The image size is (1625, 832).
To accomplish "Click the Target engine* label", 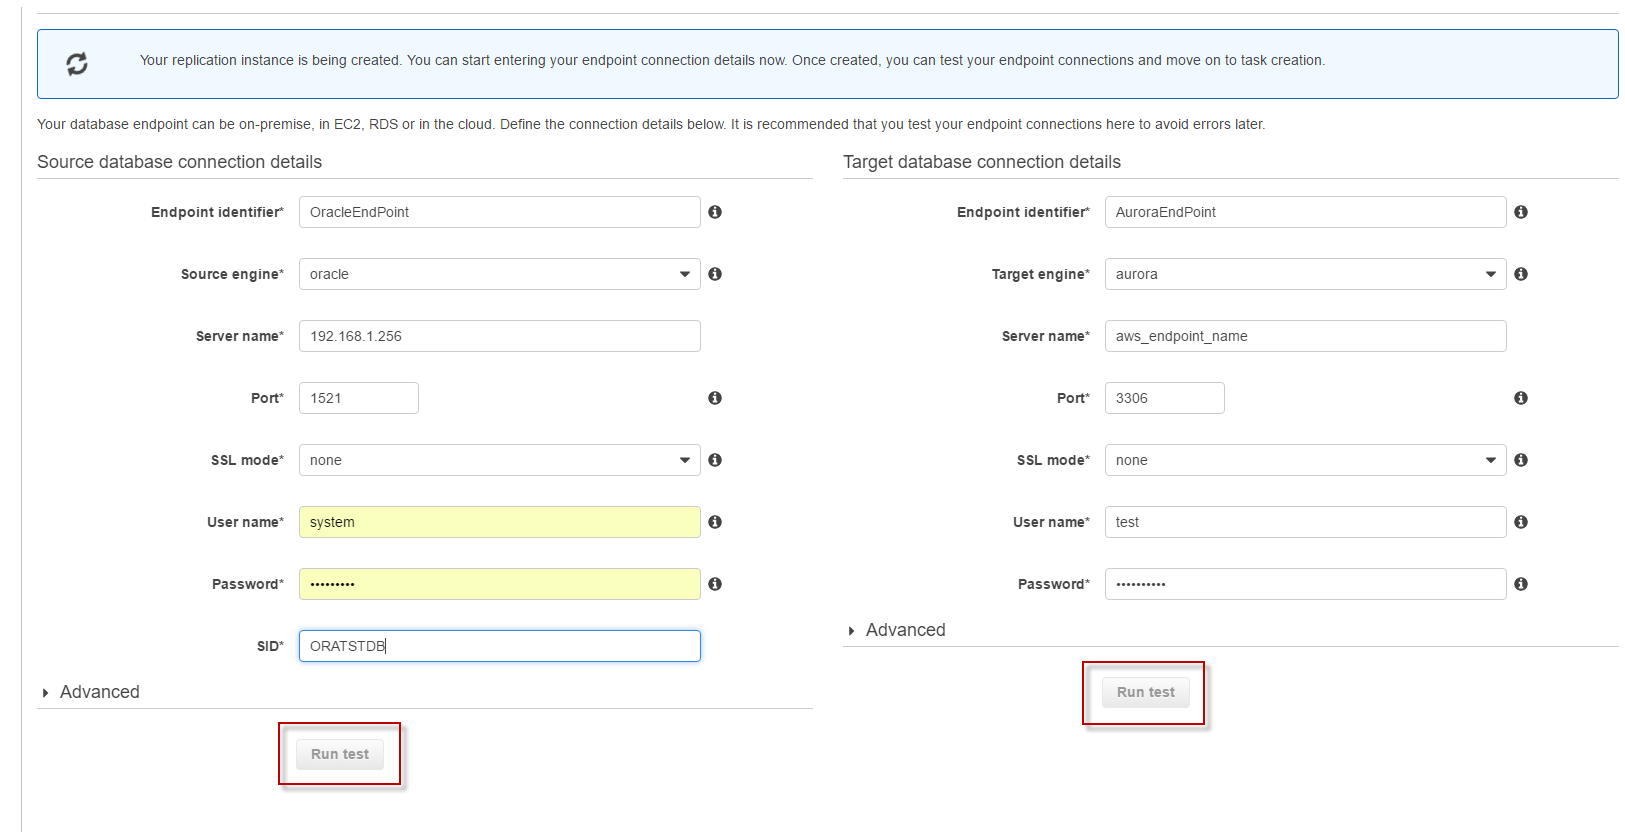I will point(1041,274).
